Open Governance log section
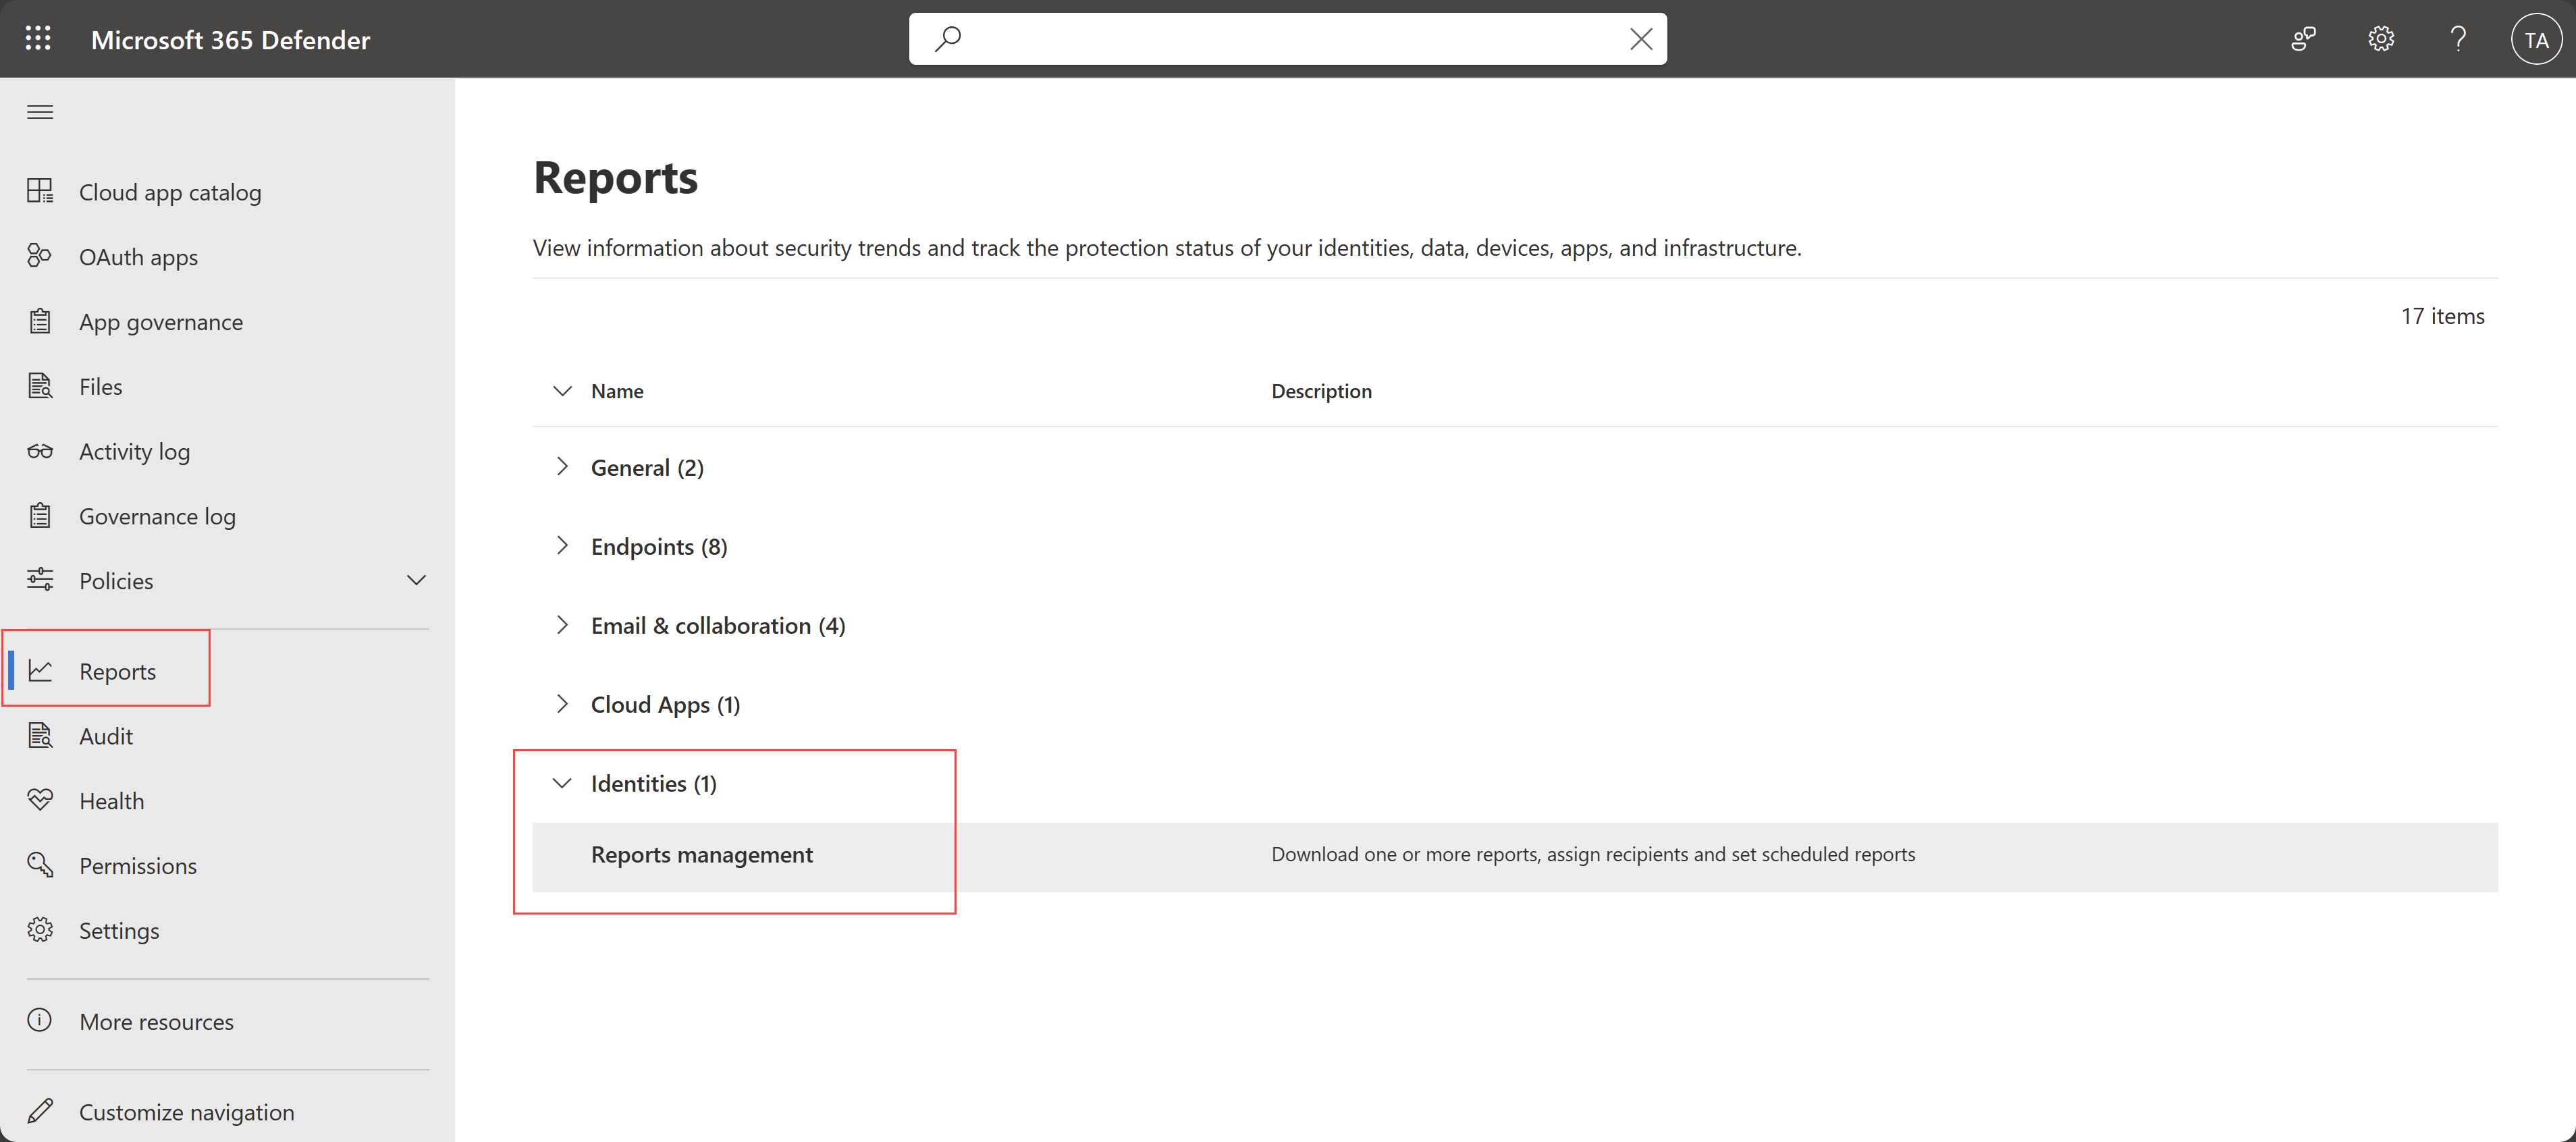The image size is (2576, 1142). (x=158, y=514)
